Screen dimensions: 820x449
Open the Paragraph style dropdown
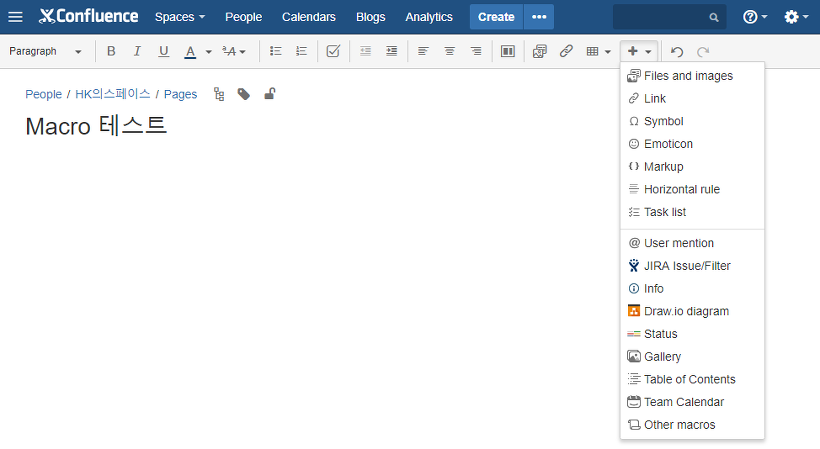tap(45, 51)
